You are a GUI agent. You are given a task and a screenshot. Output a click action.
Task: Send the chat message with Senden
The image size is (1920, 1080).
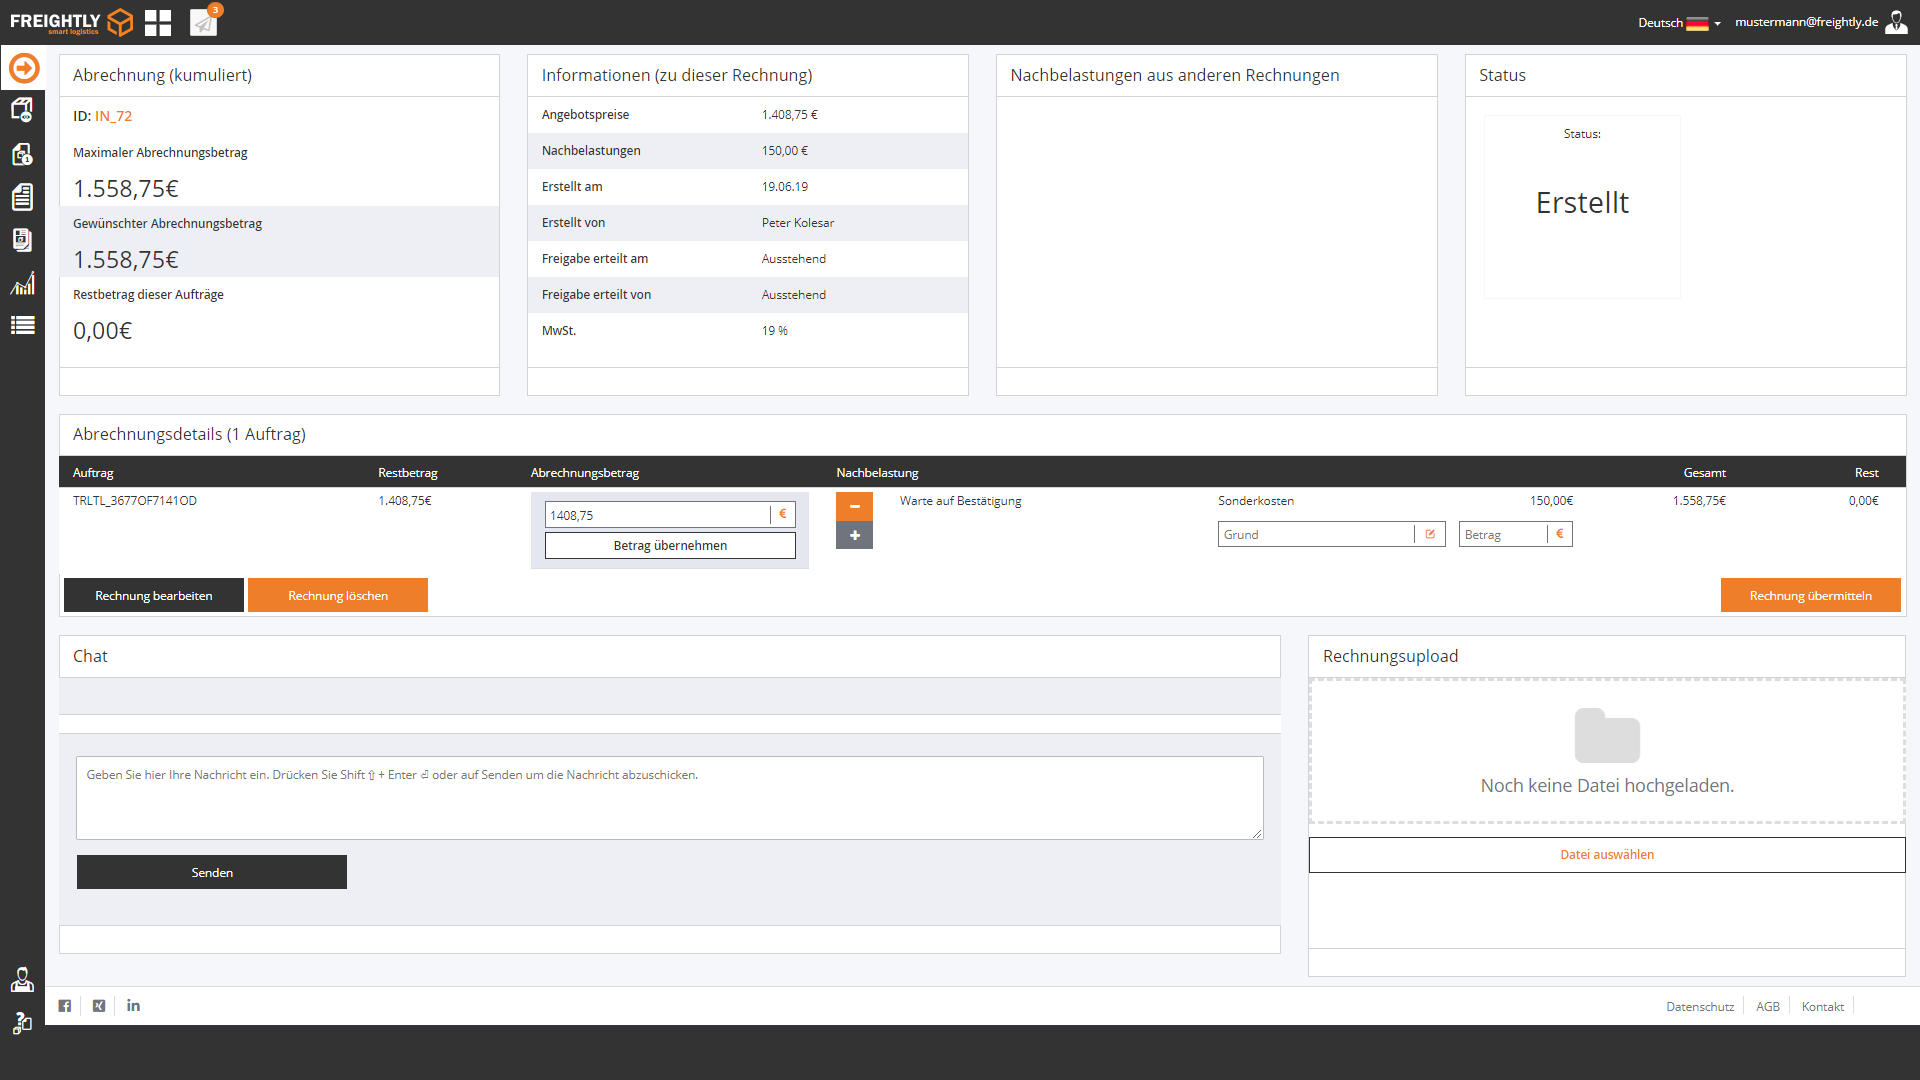(x=212, y=872)
